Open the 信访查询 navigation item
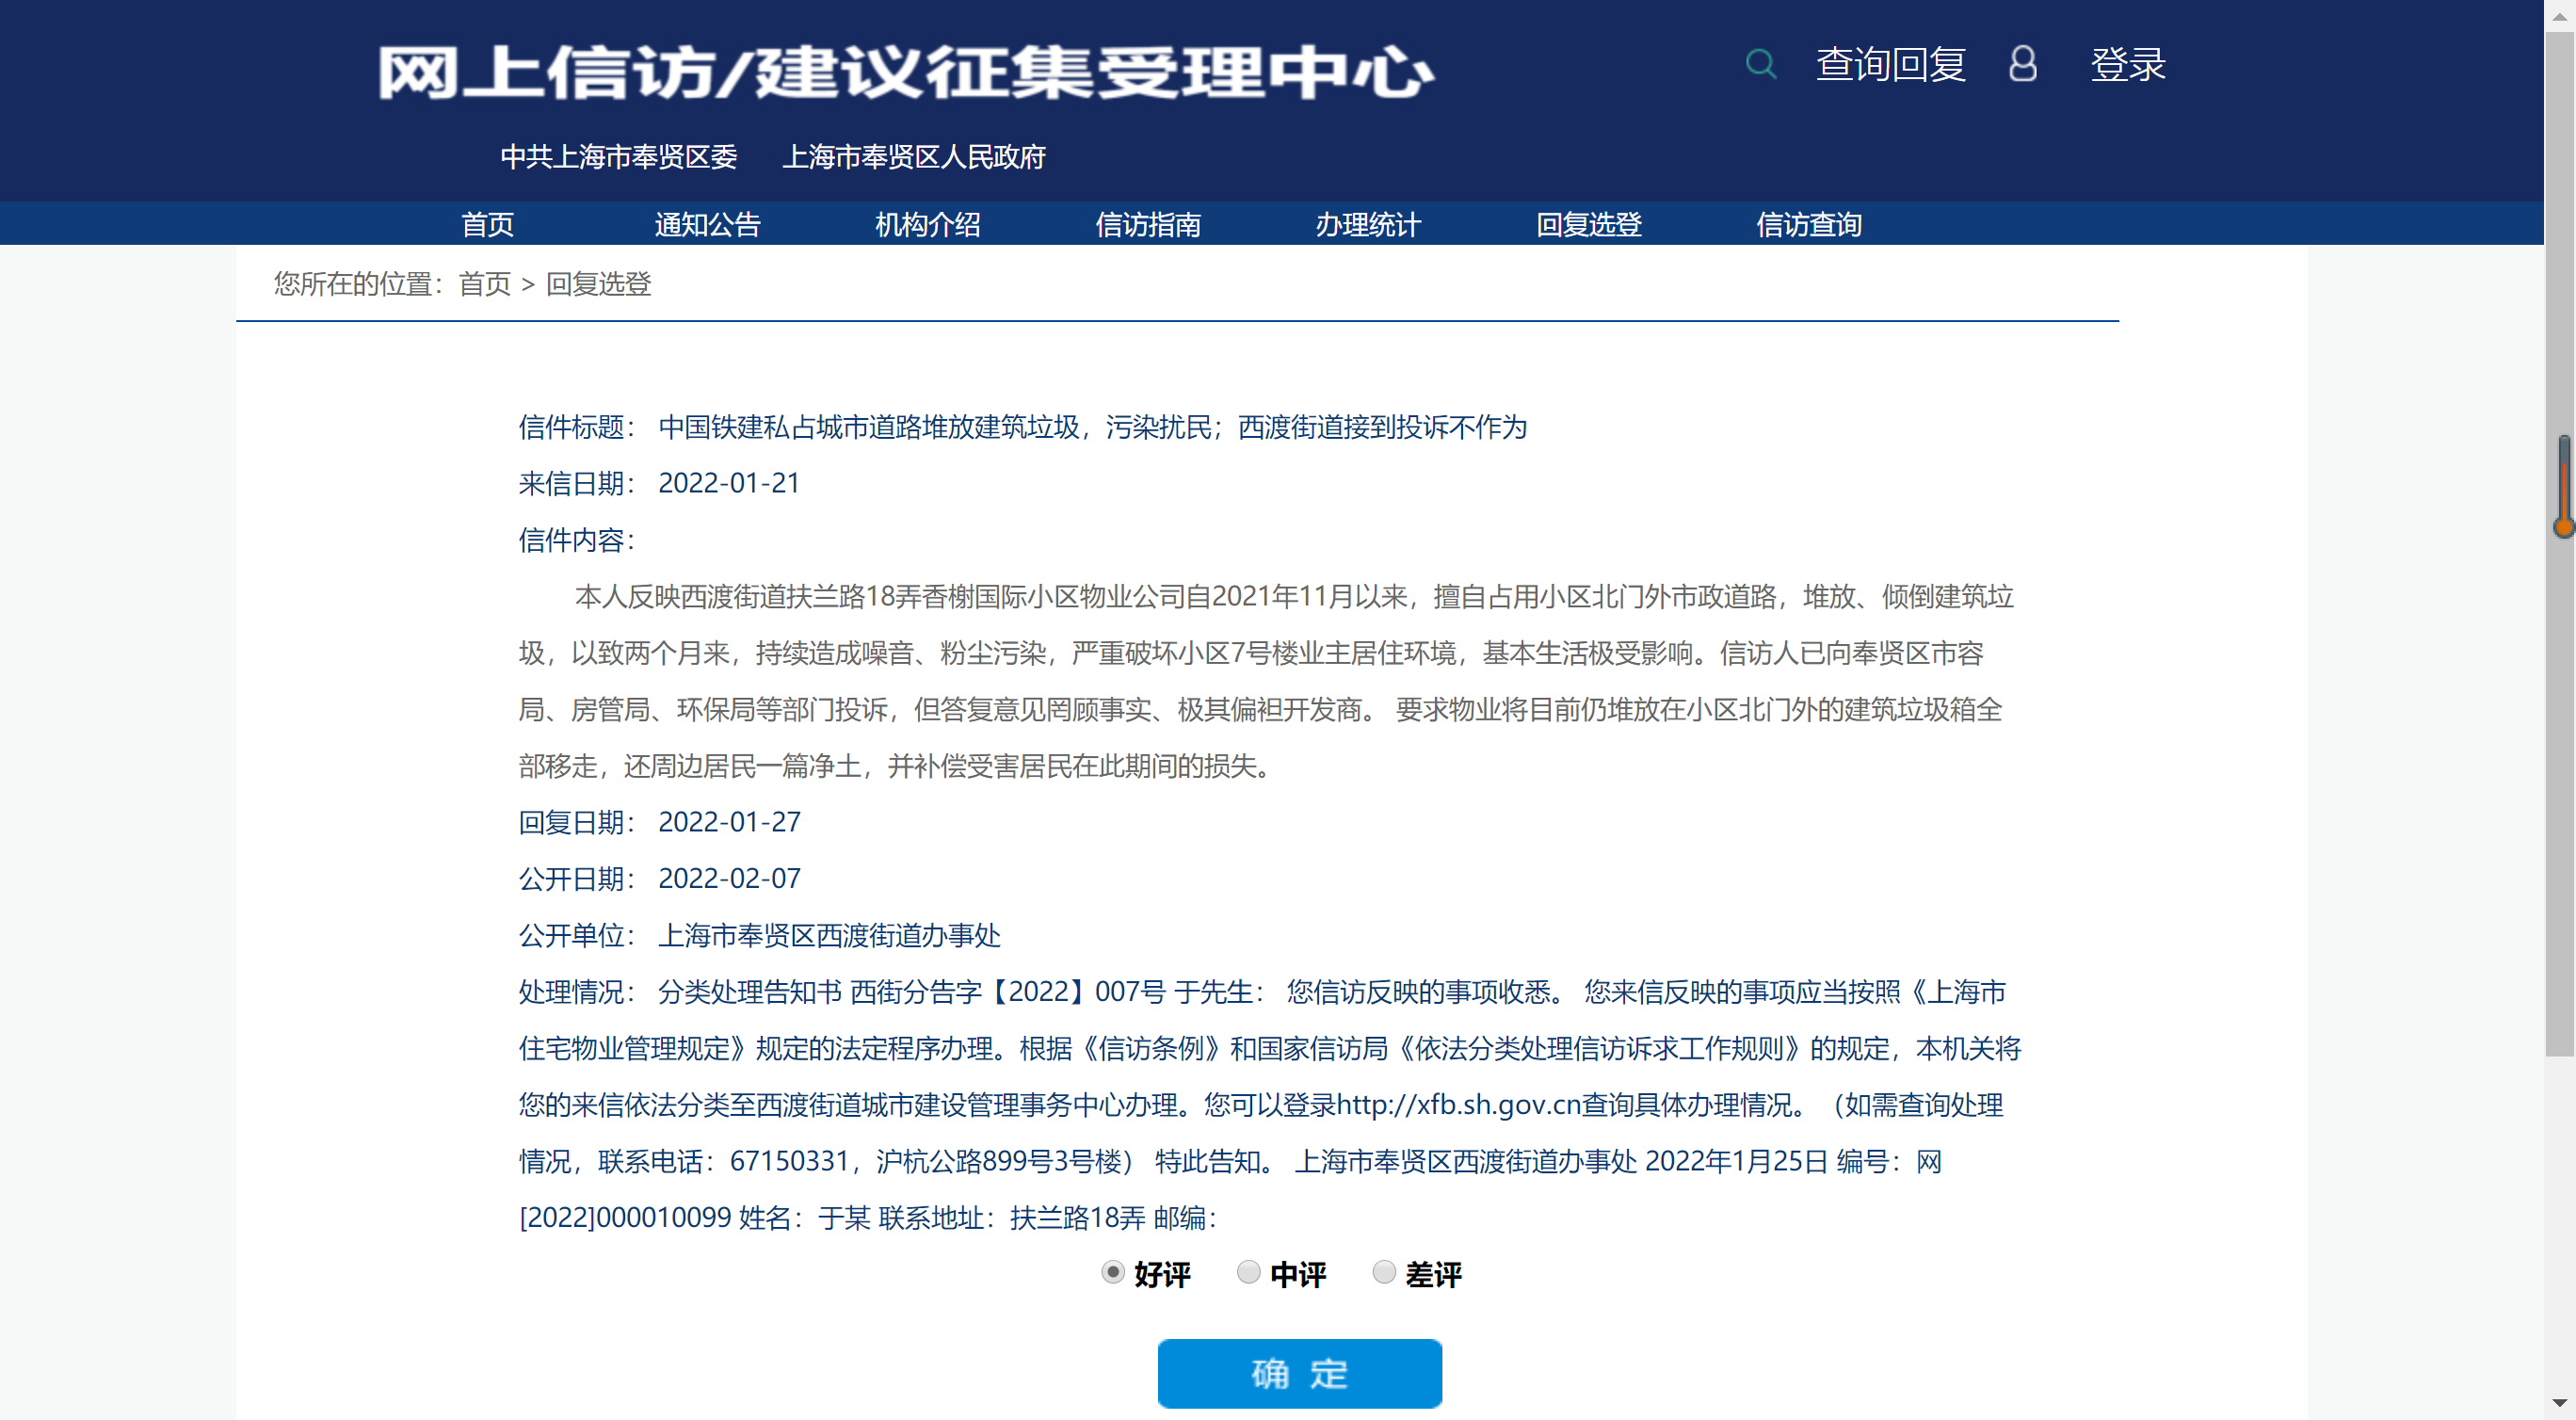Screen dimensions: 2576x1420 1808,224
